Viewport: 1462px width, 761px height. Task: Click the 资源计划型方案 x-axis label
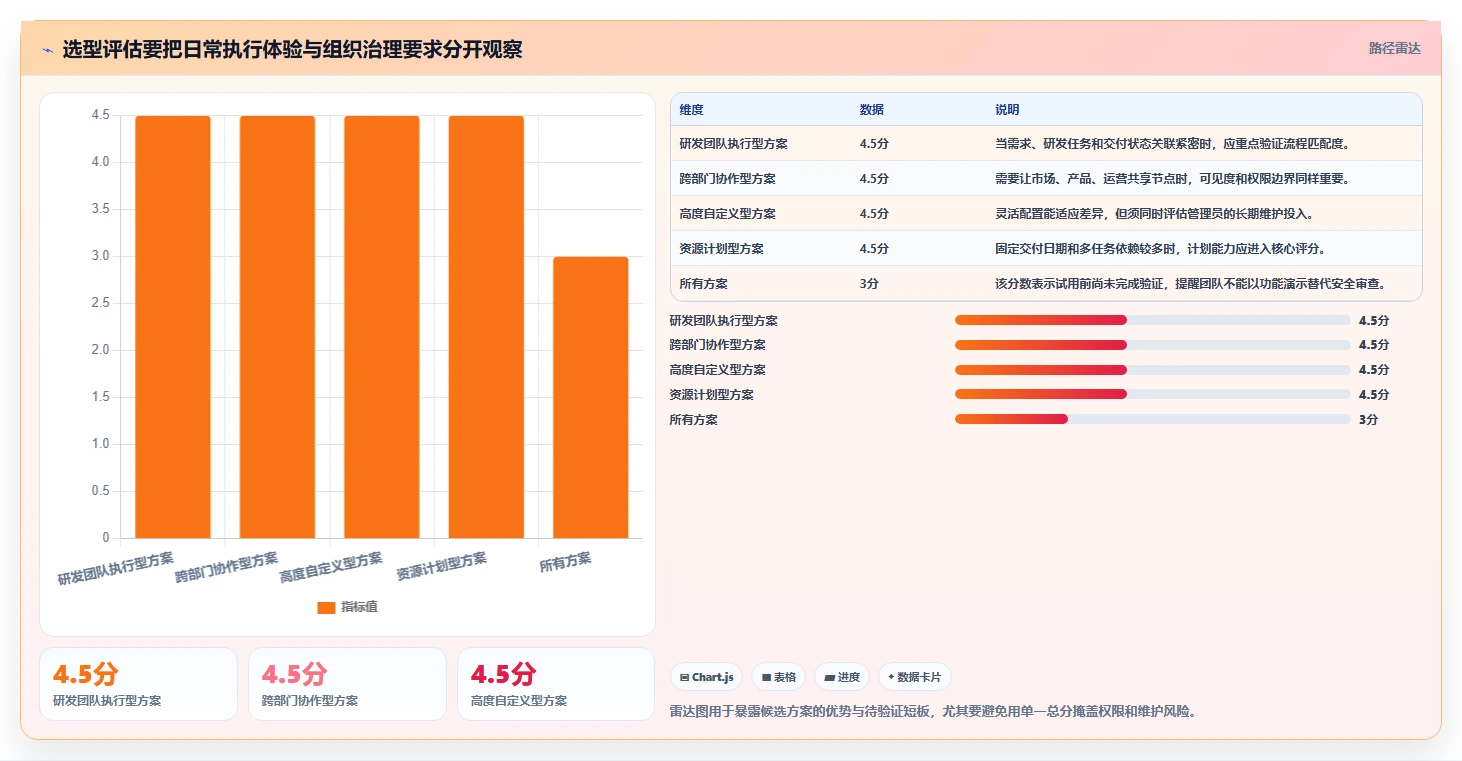442,565
